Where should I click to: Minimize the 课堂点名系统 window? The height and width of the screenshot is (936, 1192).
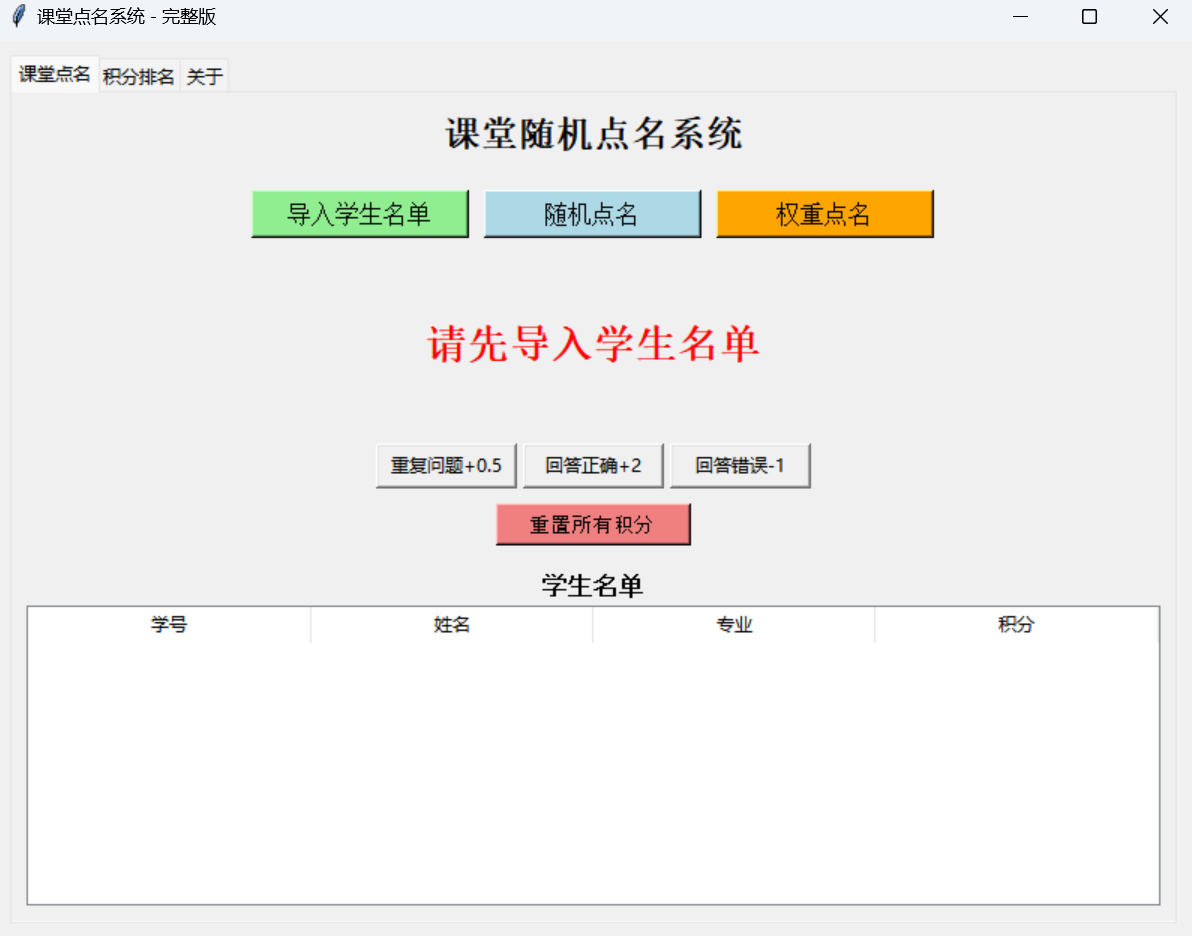[1020, 17]
